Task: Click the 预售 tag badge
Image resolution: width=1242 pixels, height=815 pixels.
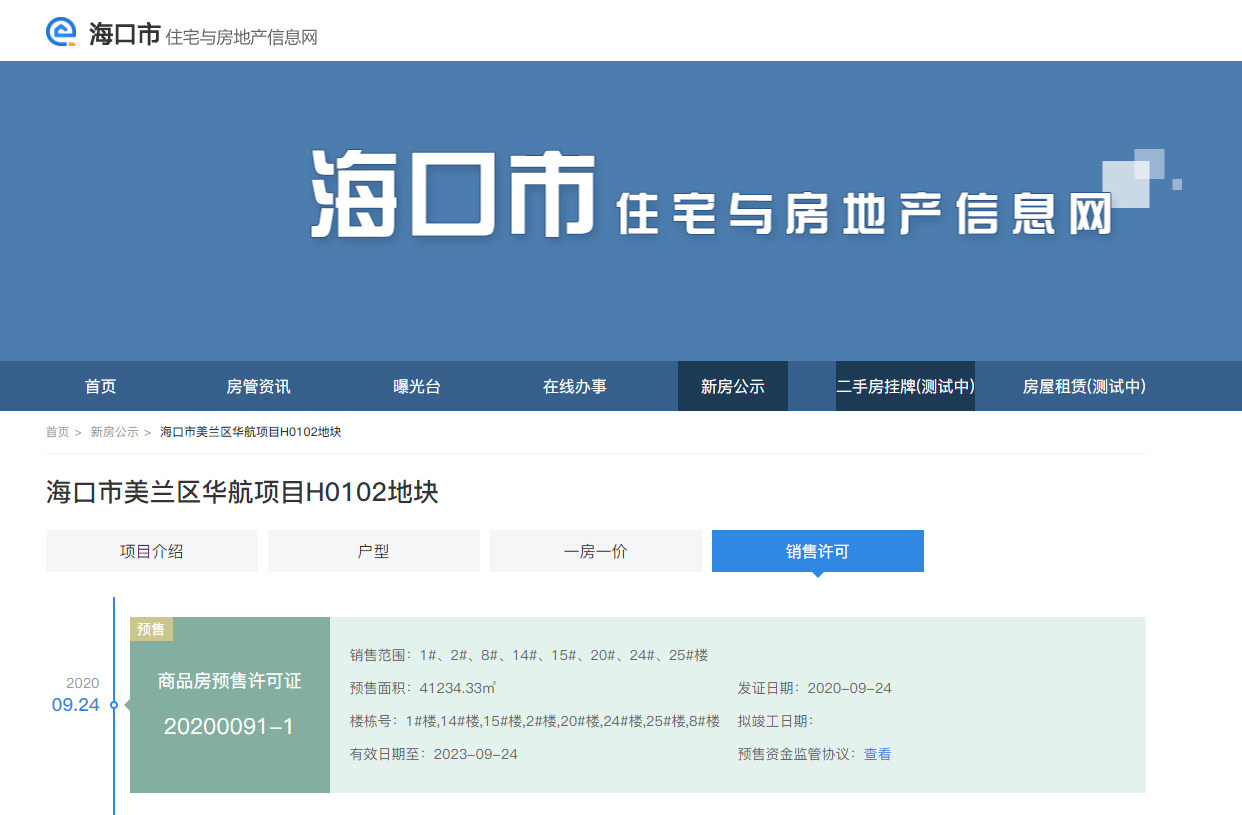Action: click(151, 629)
